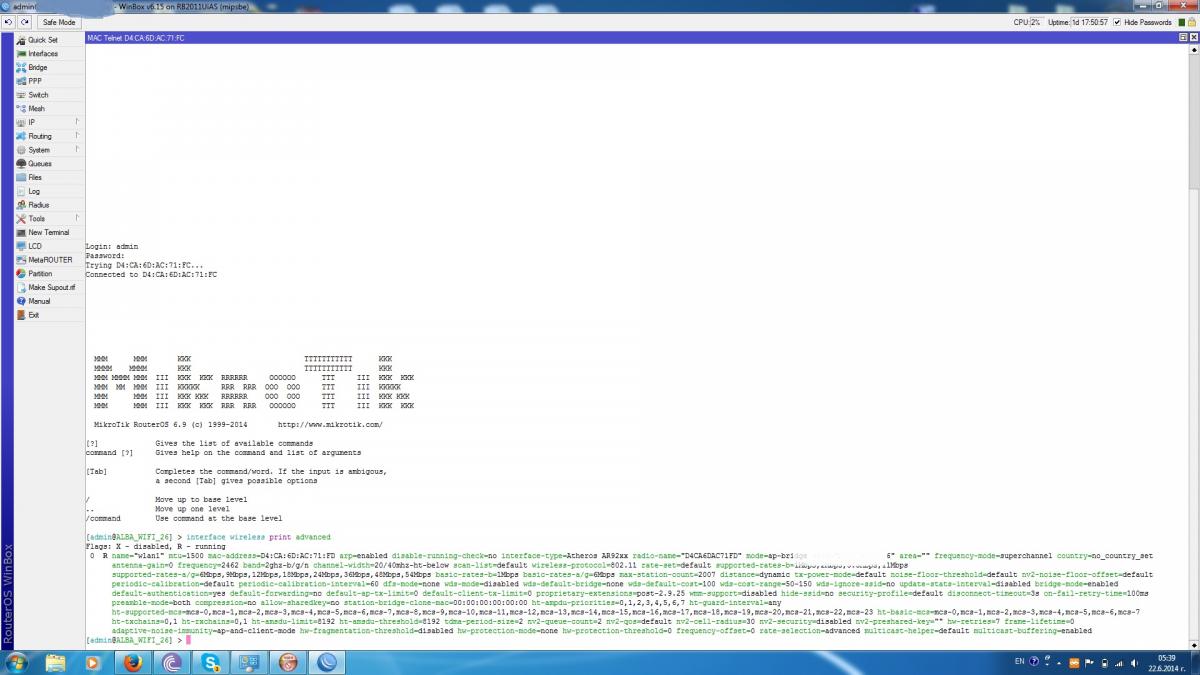Open the Bridge settings

coord(37,67)
